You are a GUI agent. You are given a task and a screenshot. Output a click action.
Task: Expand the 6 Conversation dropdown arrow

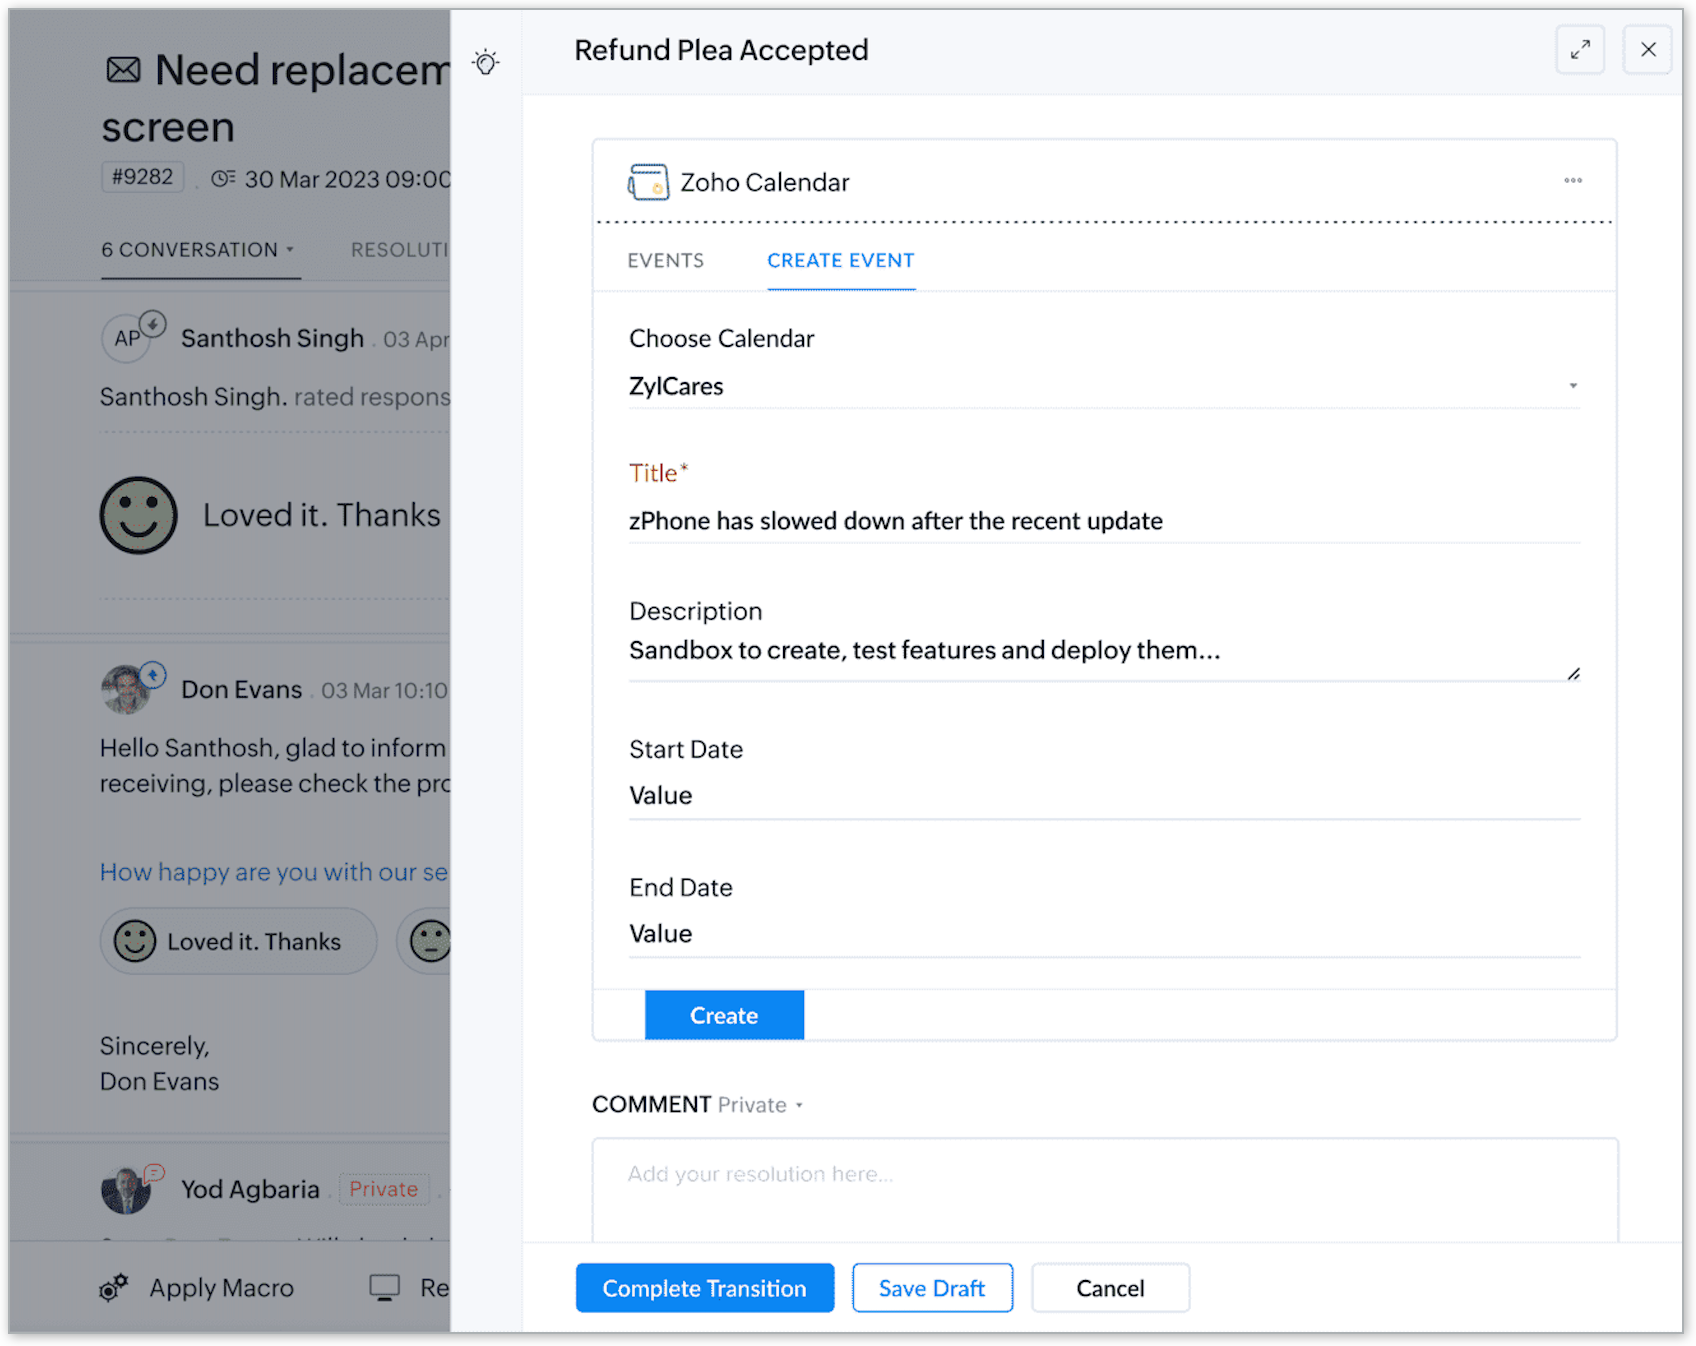(290, 250)
